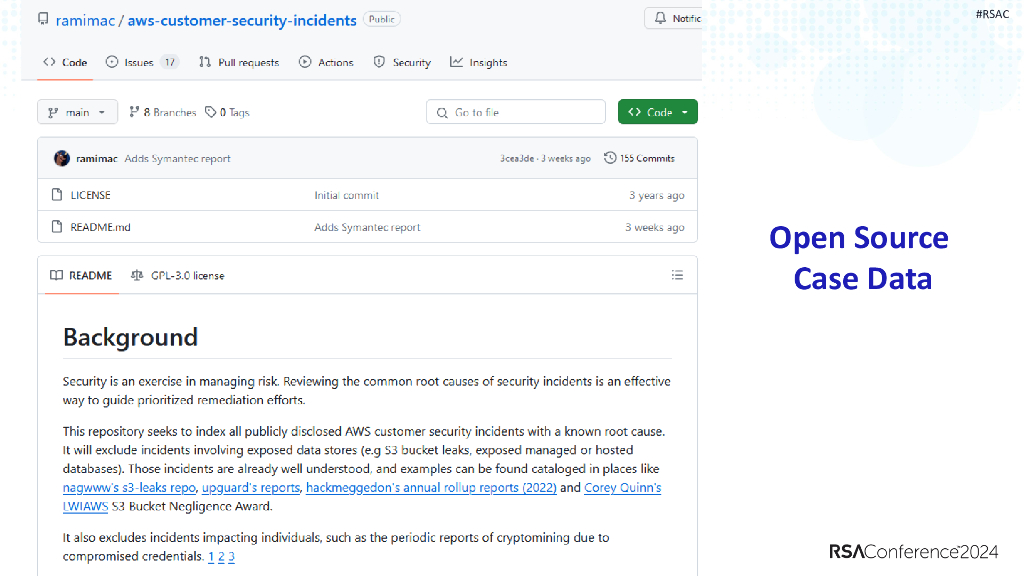Screen dimensions: 1024x576
Task: Click the repository icon beside ramimac
Action: [x=43, y=18]
